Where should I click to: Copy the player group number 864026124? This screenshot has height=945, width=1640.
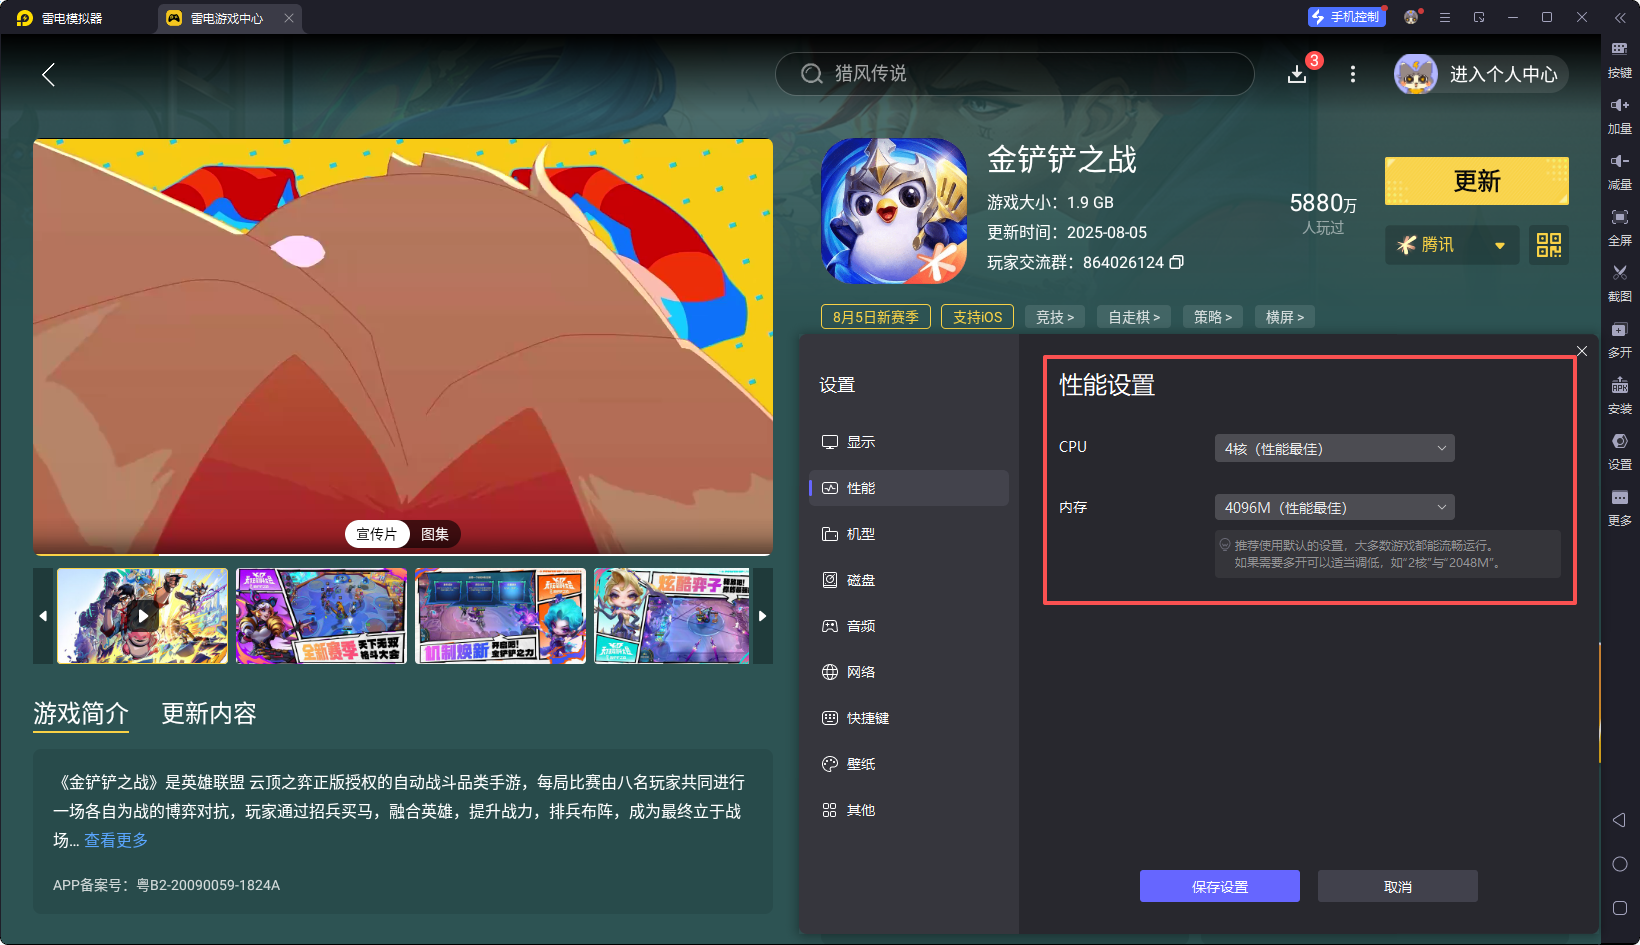click(1177, 262)
